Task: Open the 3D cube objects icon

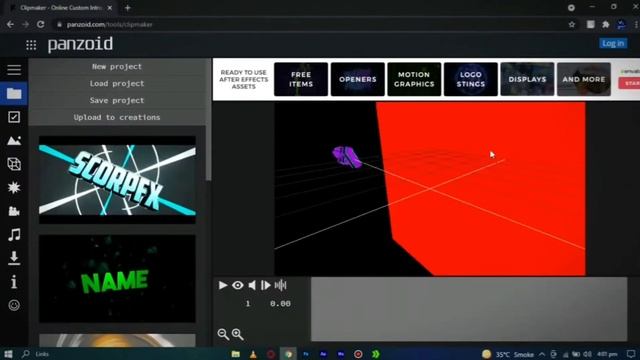Action: tap(14, 164)
